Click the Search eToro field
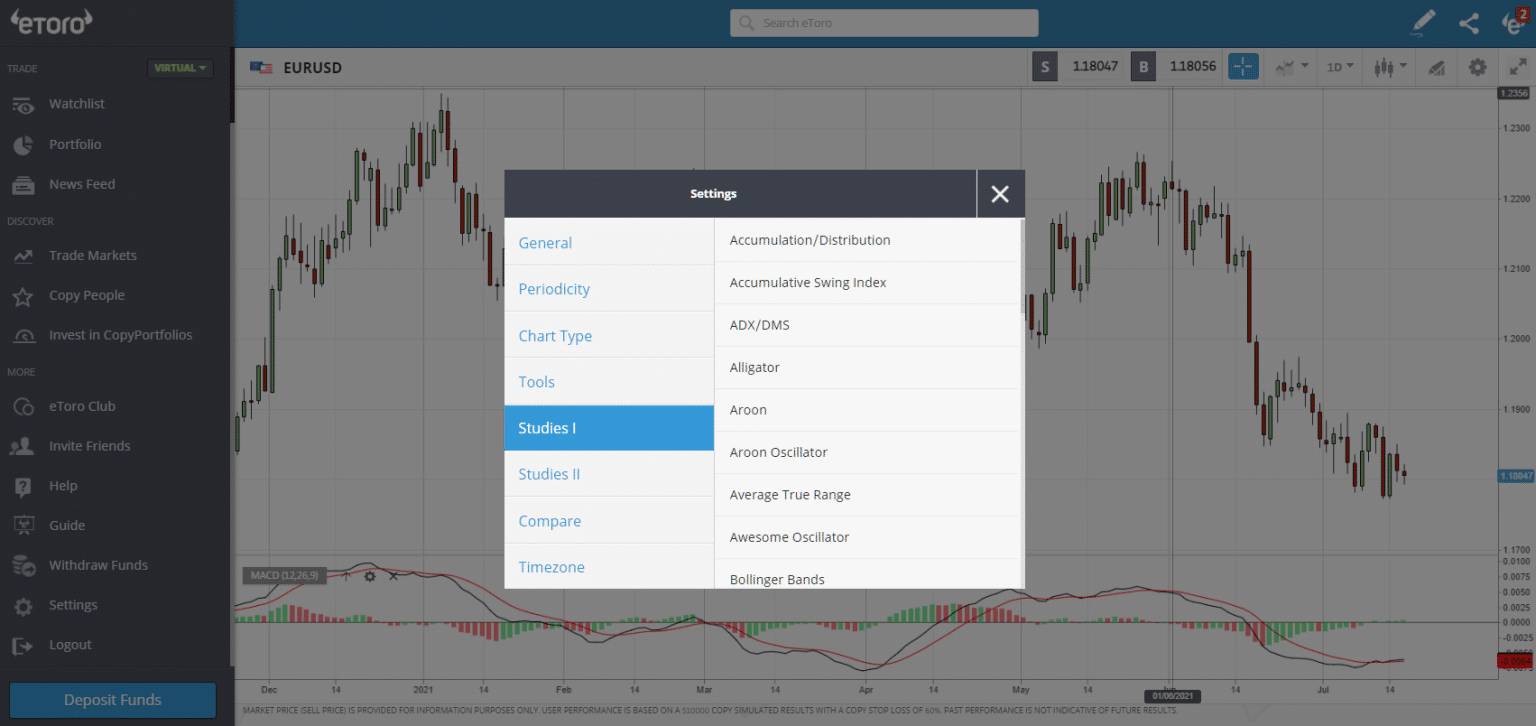This screenshot has width=1536, height=726. (x=883, y=22)
